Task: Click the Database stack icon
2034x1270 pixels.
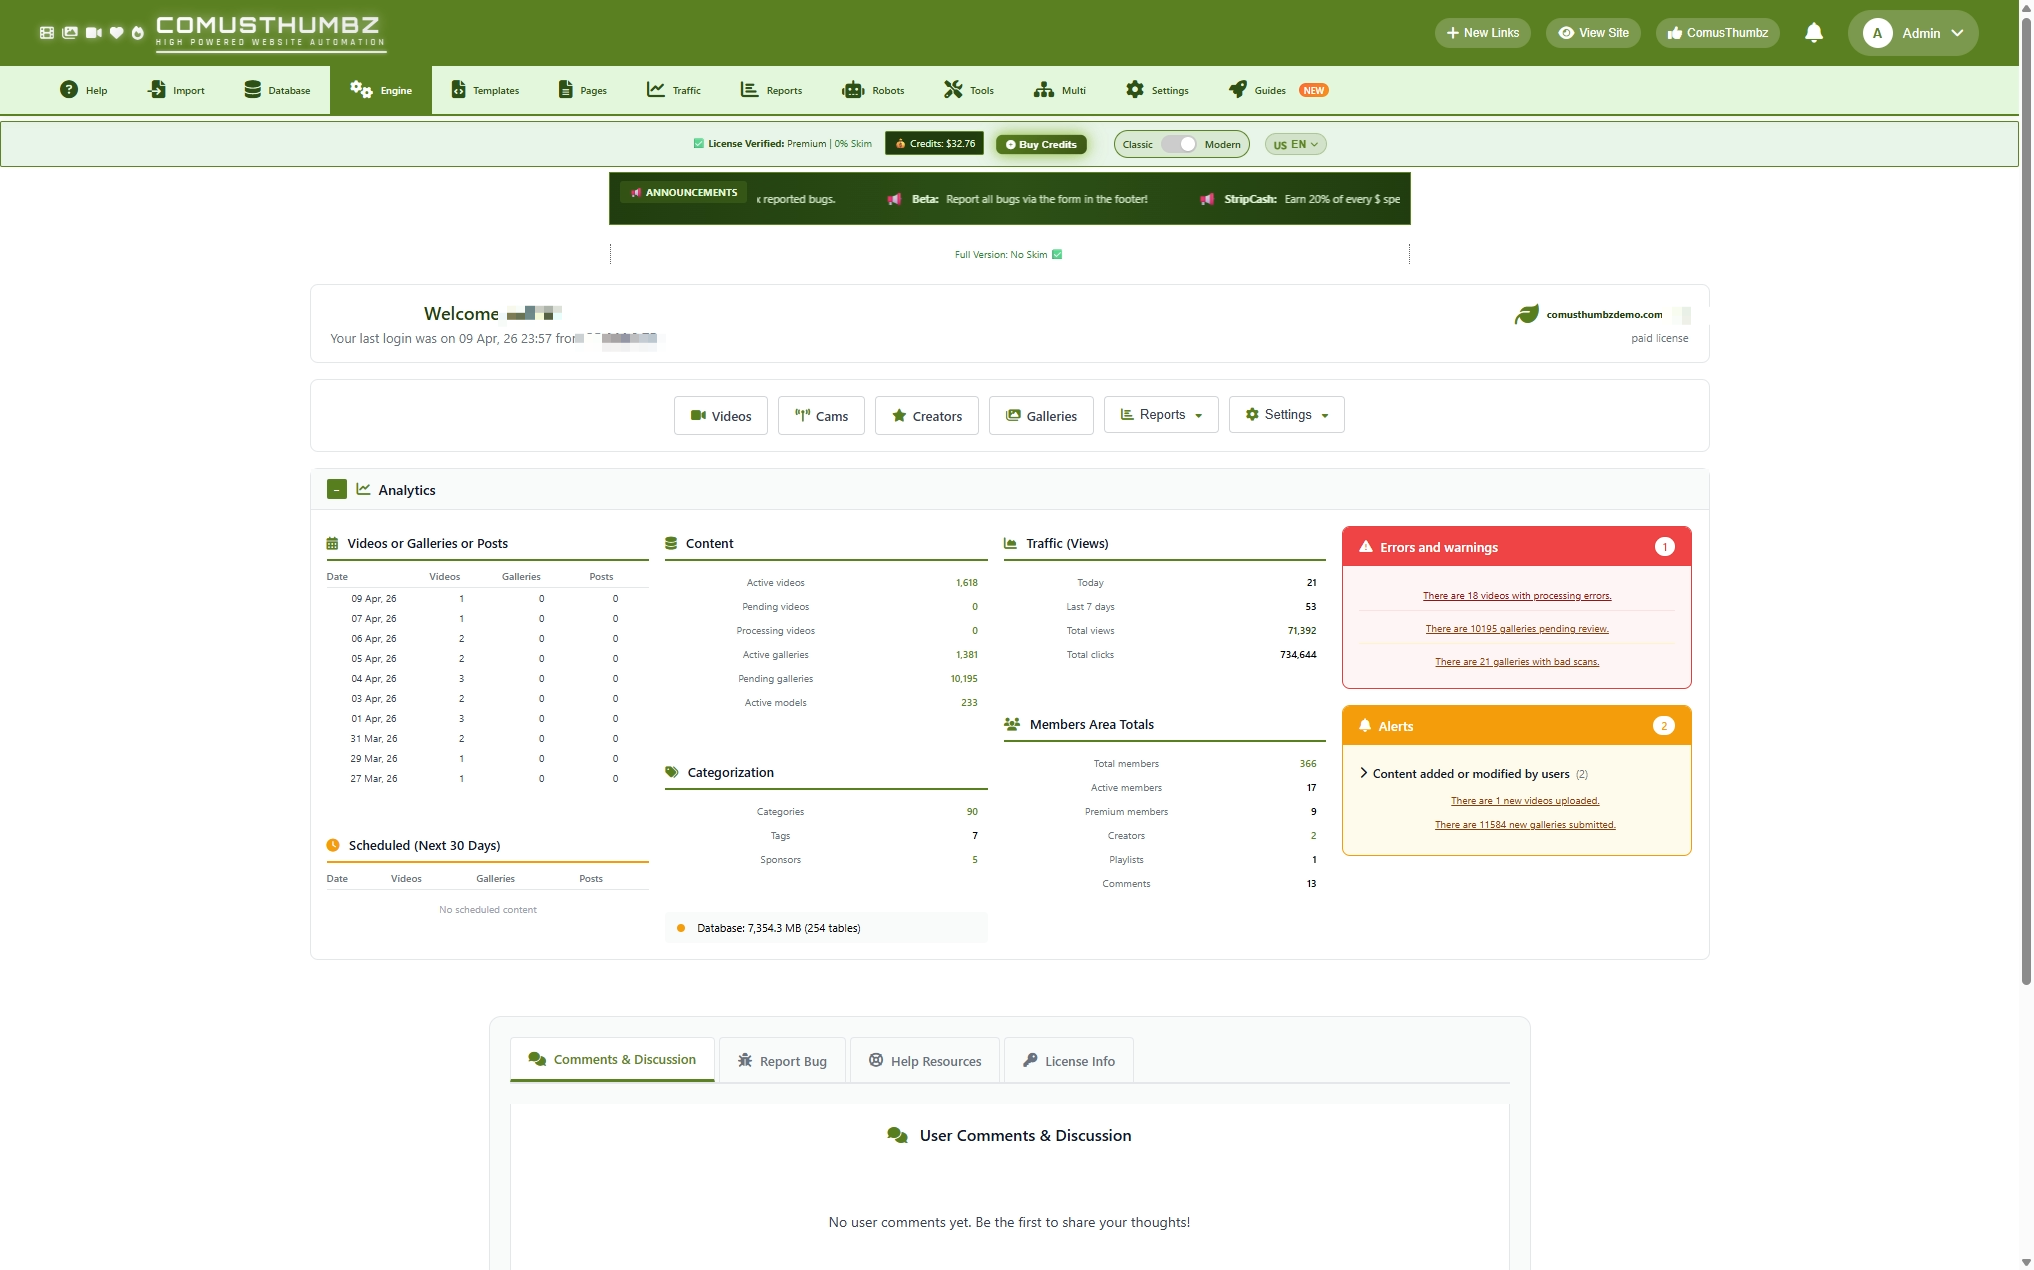Action: coord(252,90)
